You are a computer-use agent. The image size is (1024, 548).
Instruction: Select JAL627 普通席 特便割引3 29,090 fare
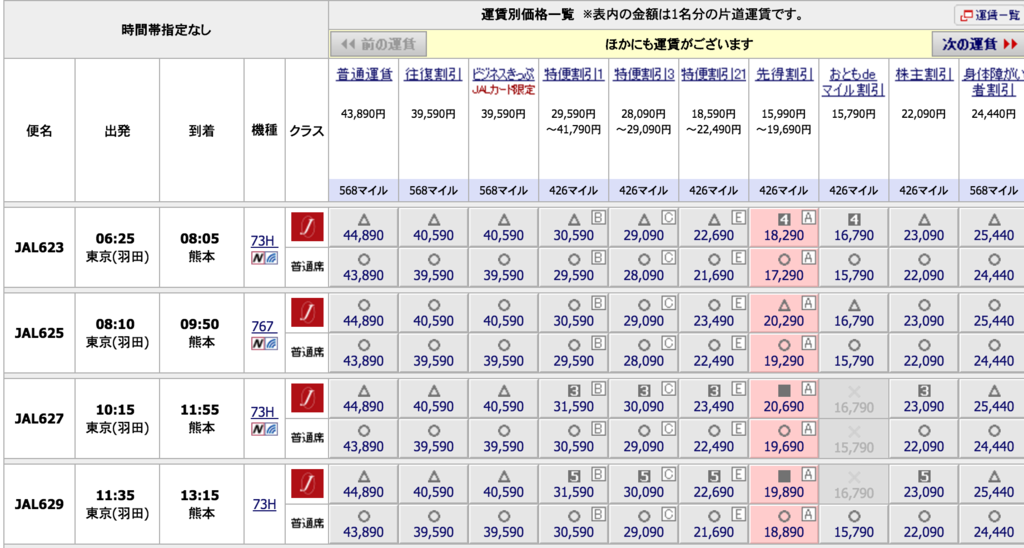click(x=644, y=438)
